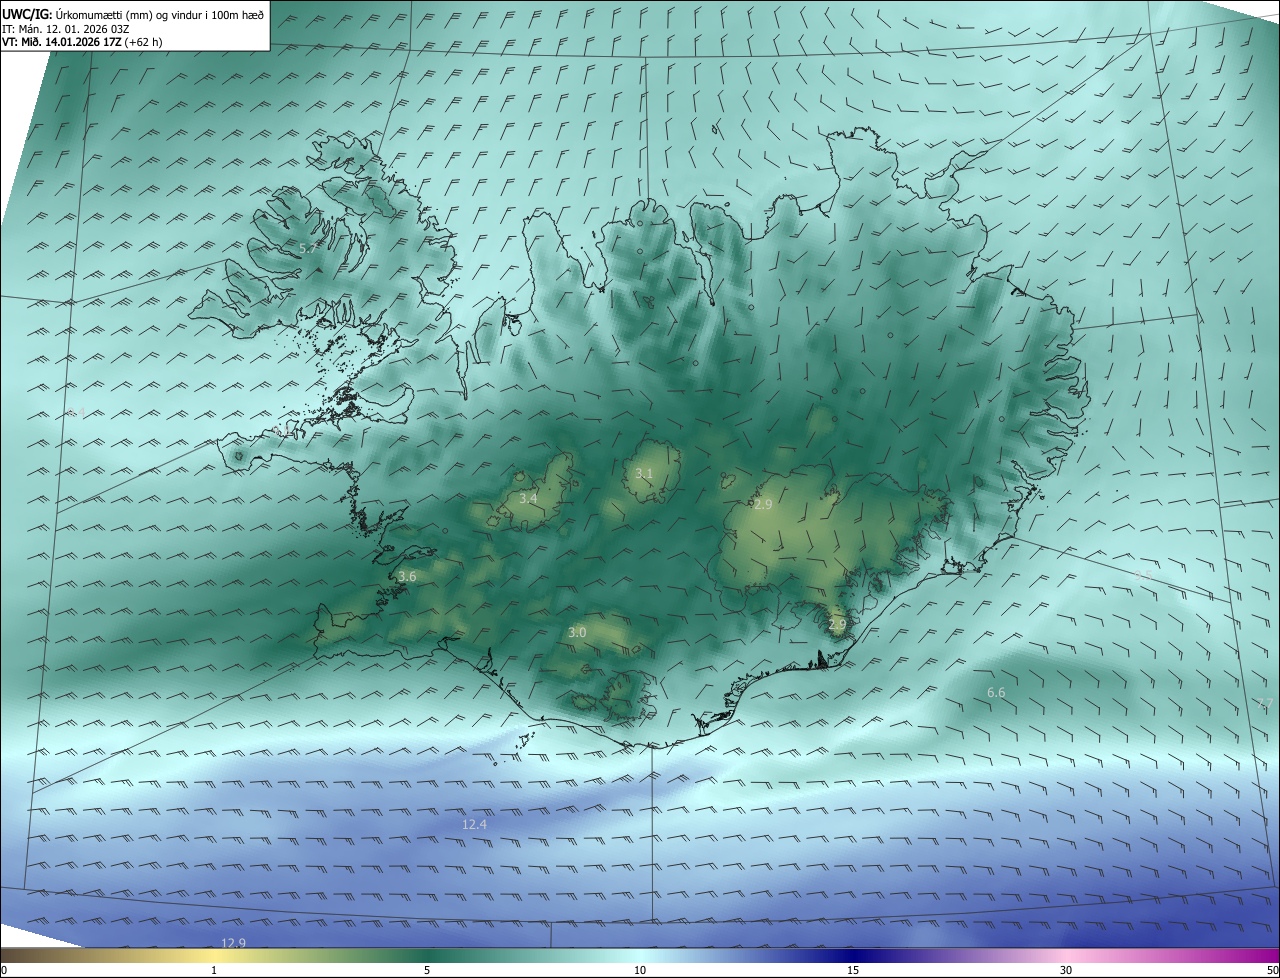
Task: Click the 12.9 value above the colour bar
Action: click(233, 942)
